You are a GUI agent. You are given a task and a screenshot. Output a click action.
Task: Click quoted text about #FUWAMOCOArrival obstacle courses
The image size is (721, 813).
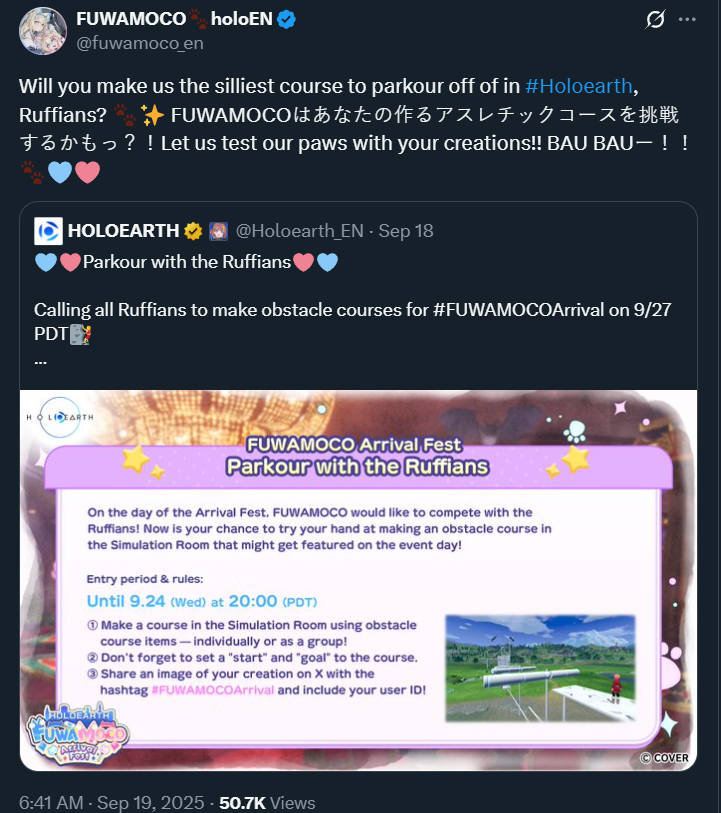tap(352, 321)
